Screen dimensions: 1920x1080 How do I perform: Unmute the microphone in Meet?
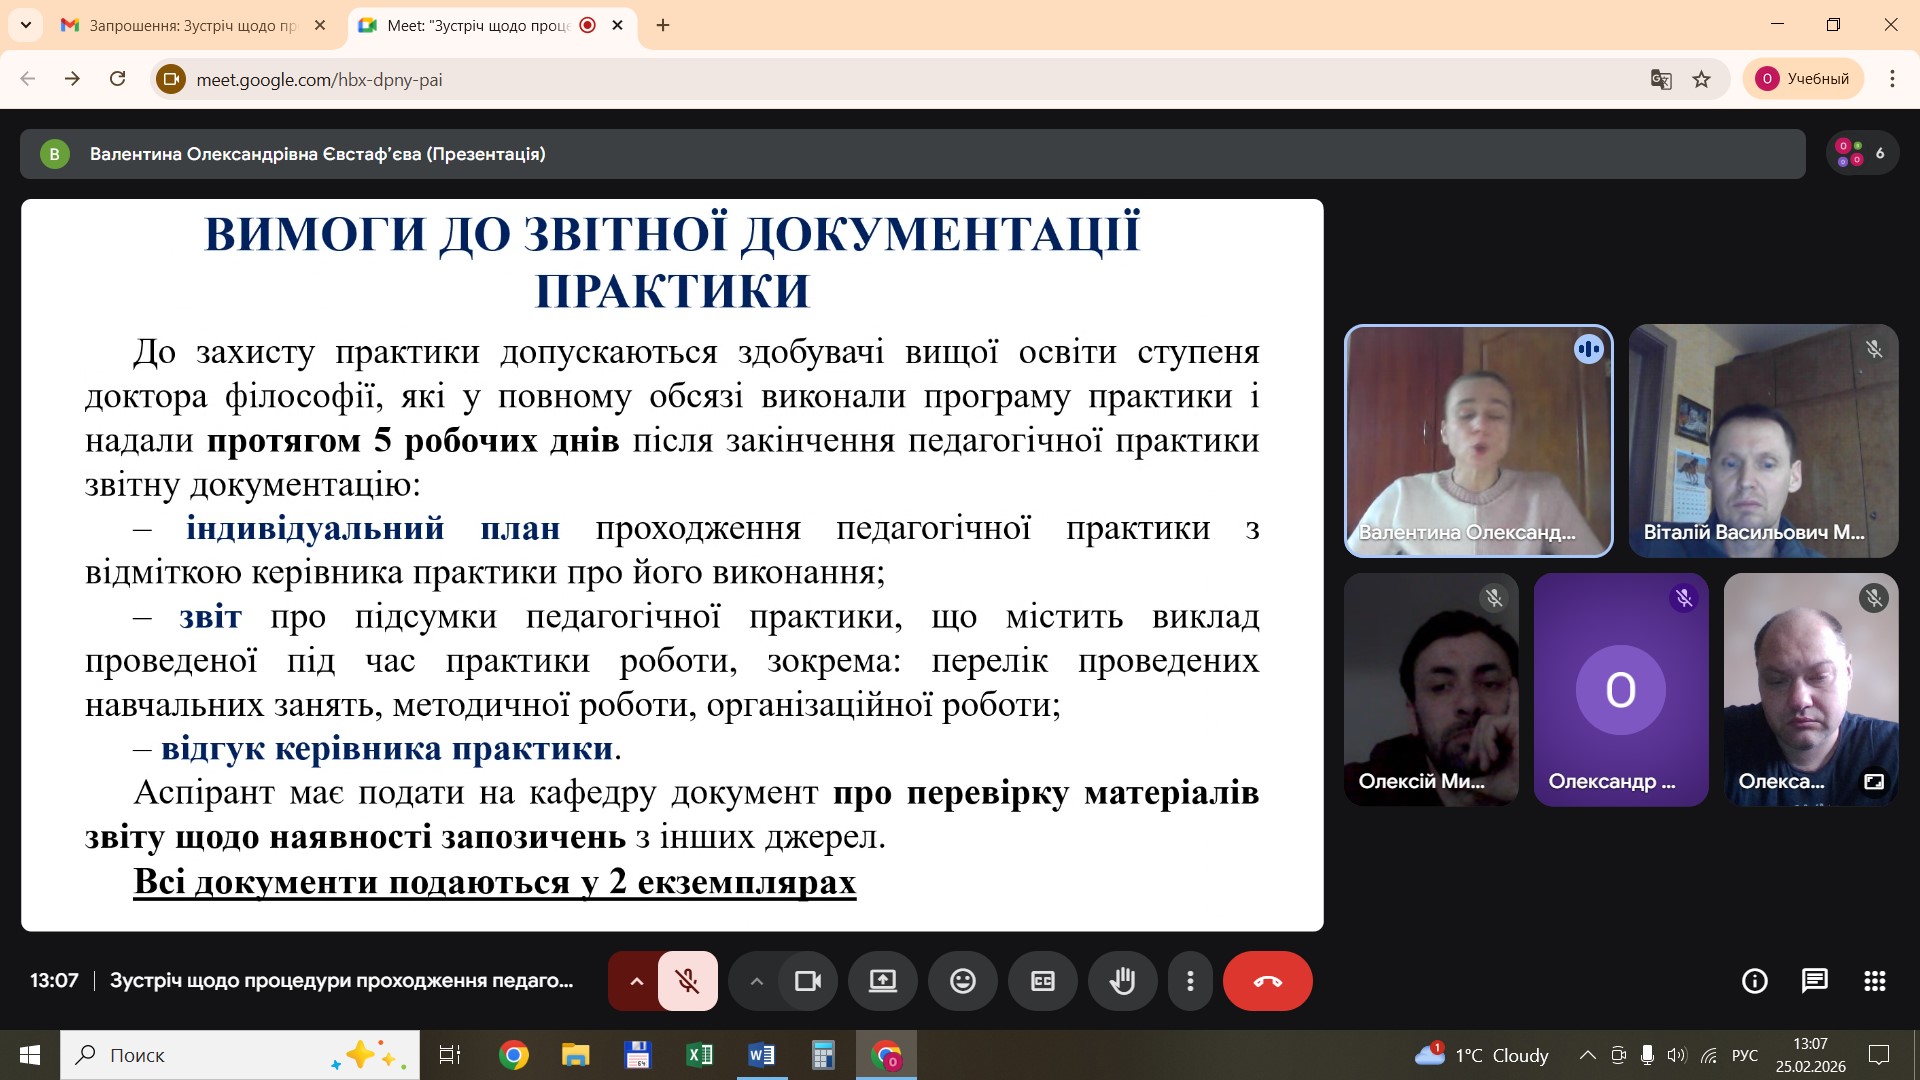click(687, 981)
